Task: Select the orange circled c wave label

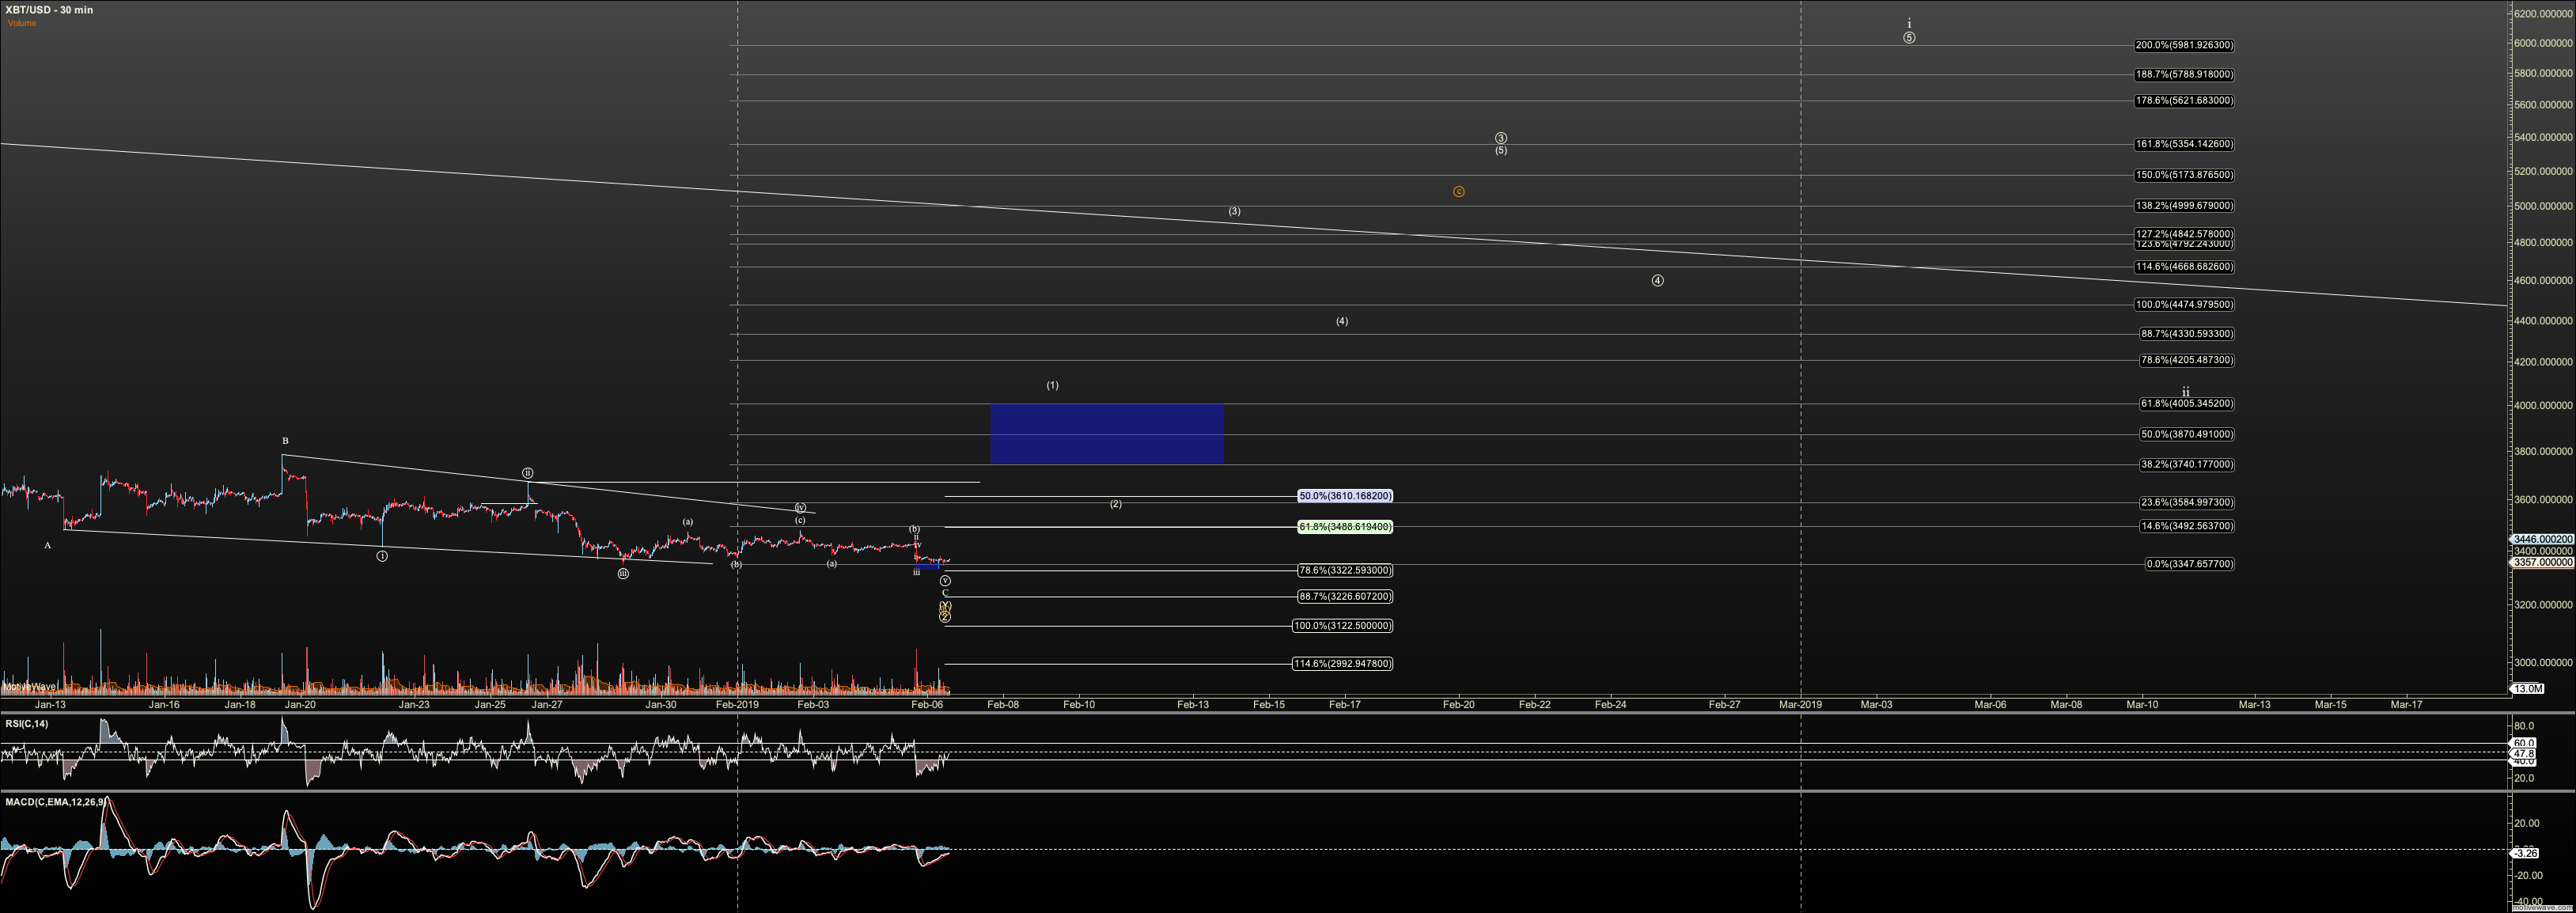Action: coord(1459,192)
